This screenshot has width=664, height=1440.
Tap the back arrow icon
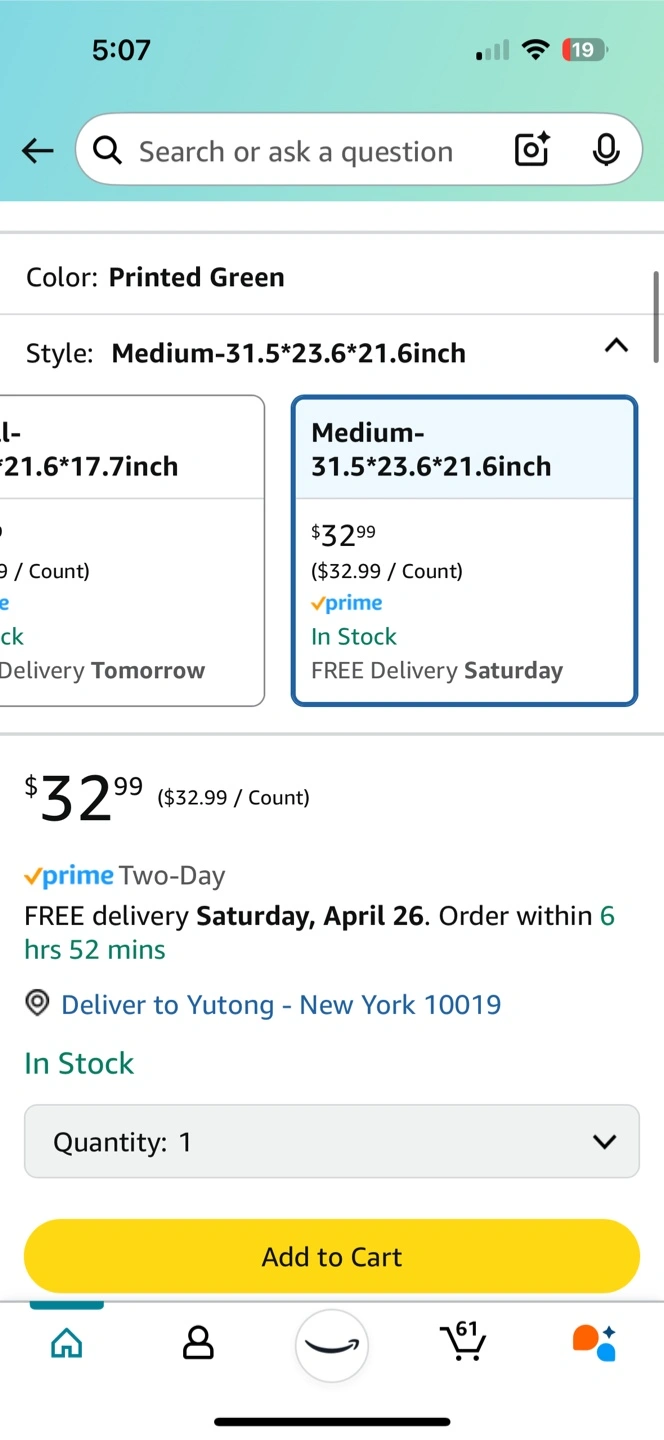(38, 151)
